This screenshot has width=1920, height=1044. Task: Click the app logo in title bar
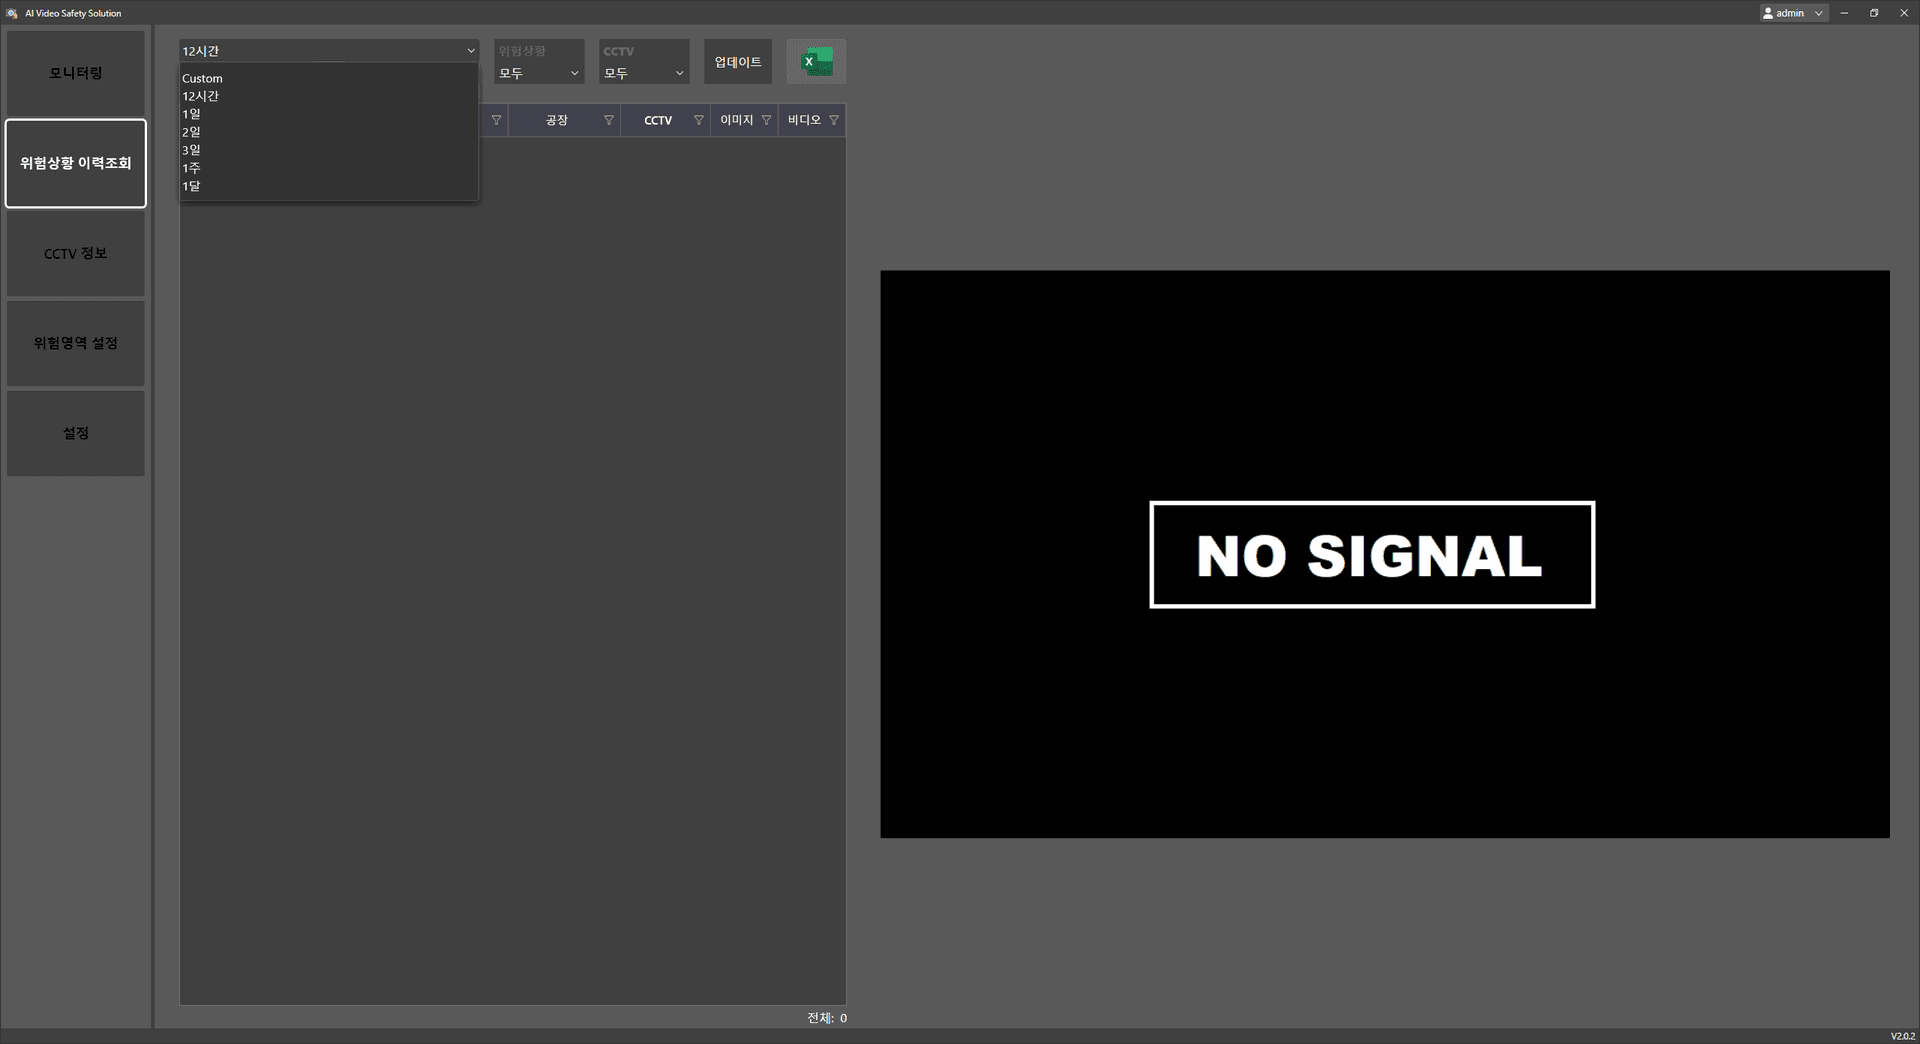click(12, 13)
